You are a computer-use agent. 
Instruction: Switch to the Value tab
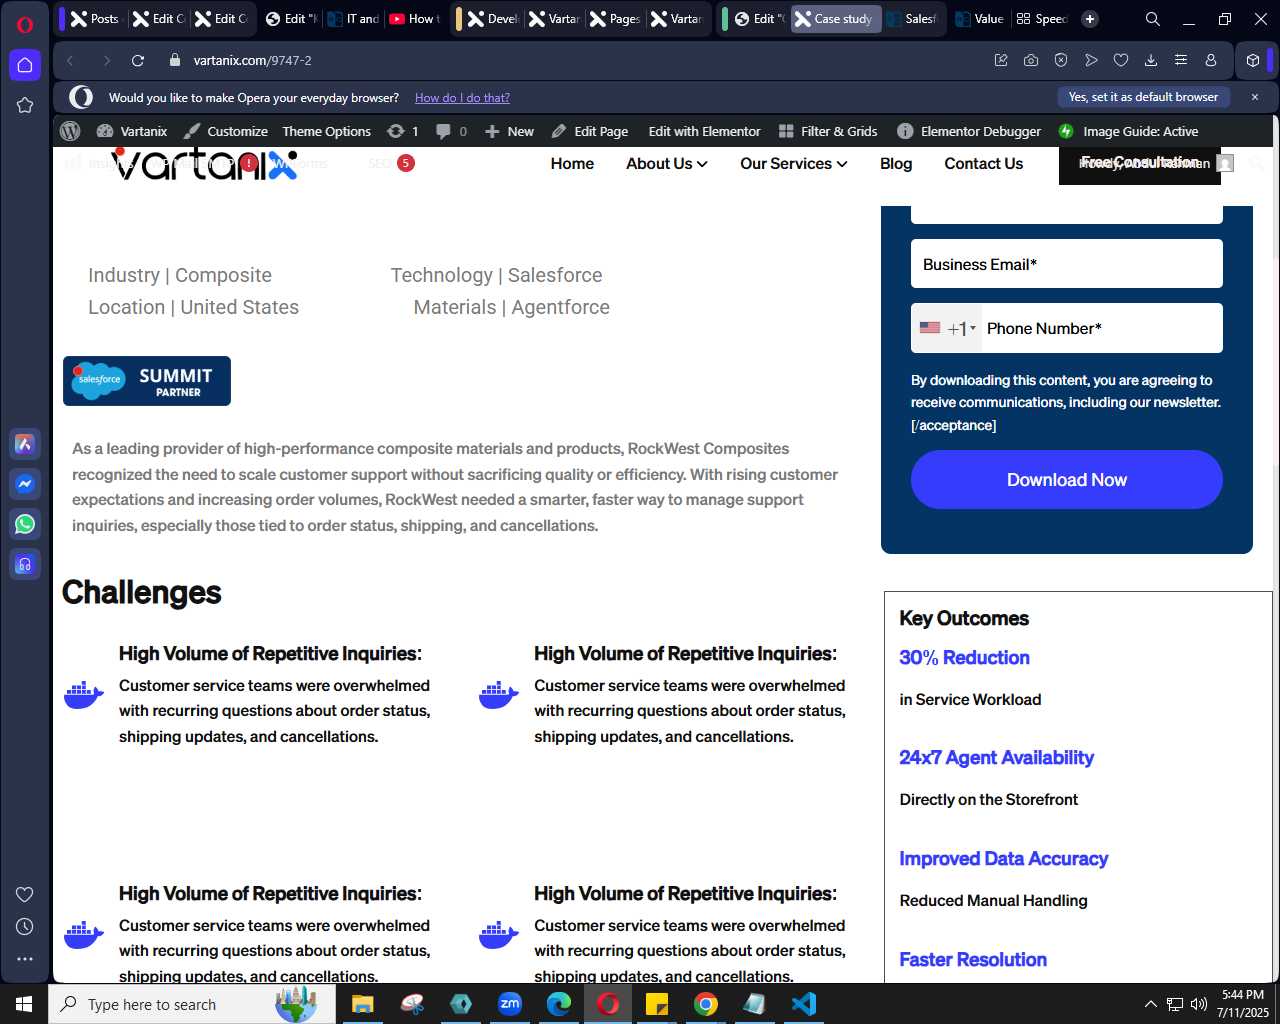979,19
